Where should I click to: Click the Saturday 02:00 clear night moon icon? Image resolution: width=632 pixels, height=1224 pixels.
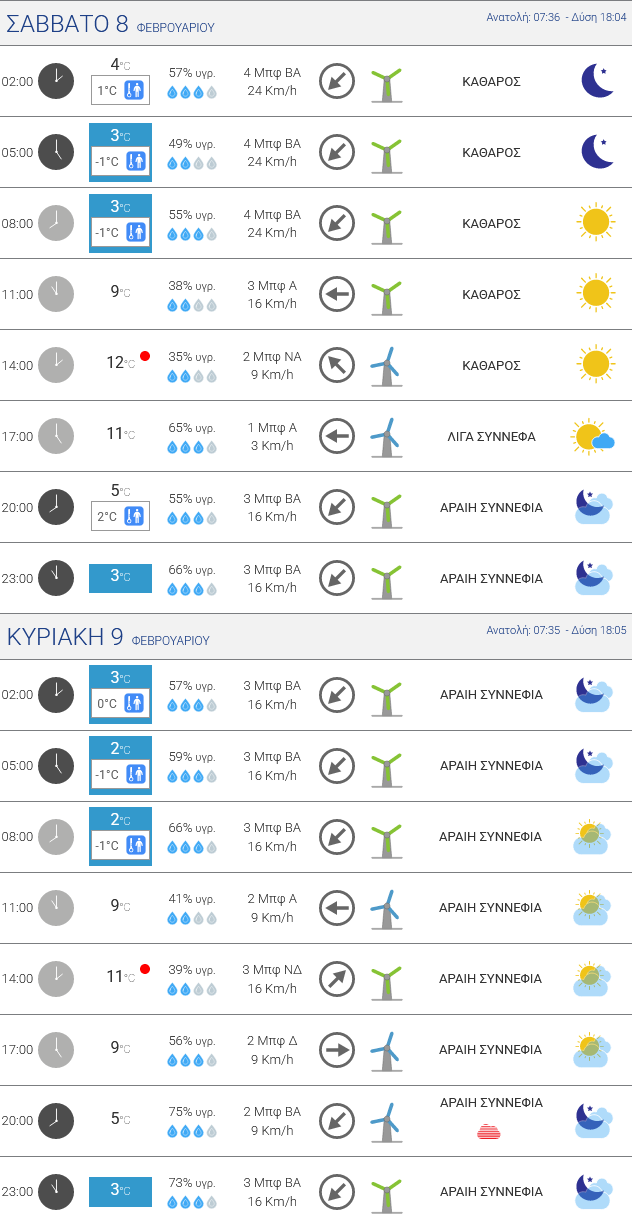(x=597, y=81)
